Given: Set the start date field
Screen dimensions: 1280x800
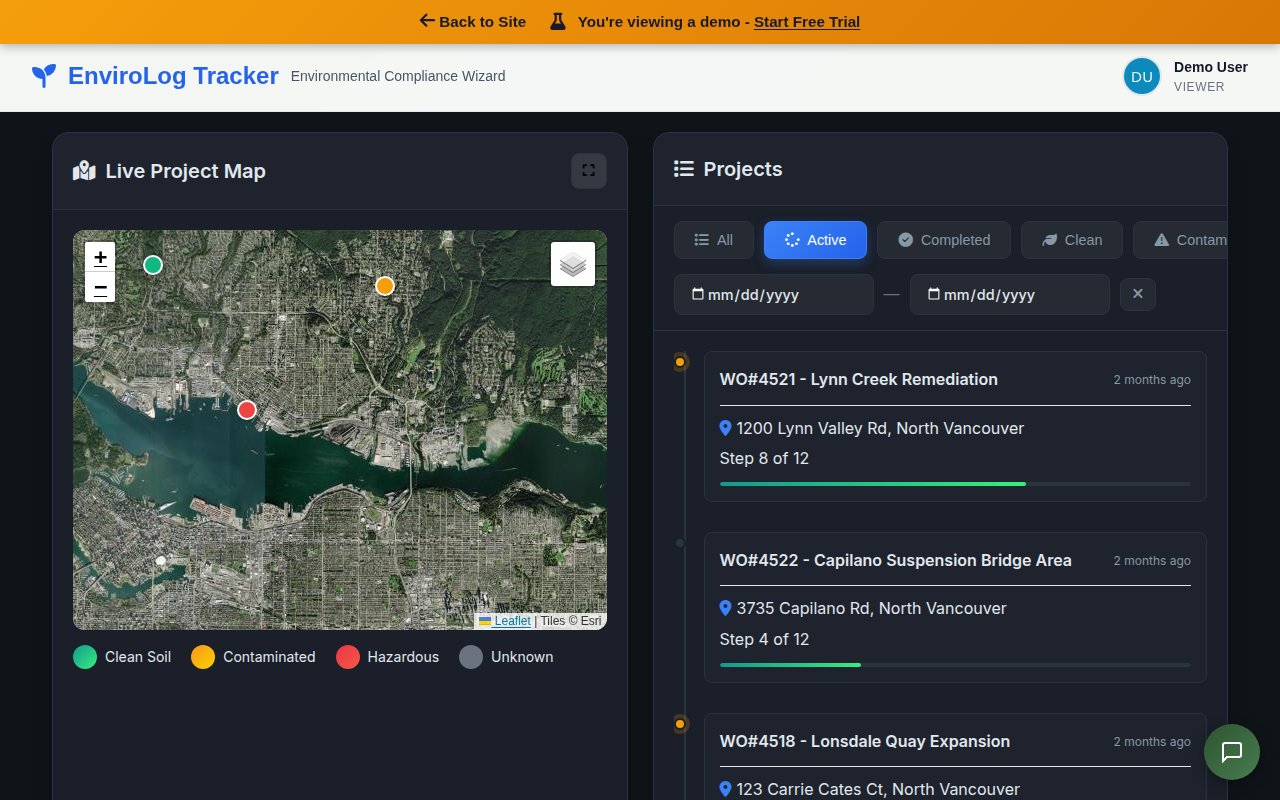Looking at the screenshot, I should coord(774,295).
